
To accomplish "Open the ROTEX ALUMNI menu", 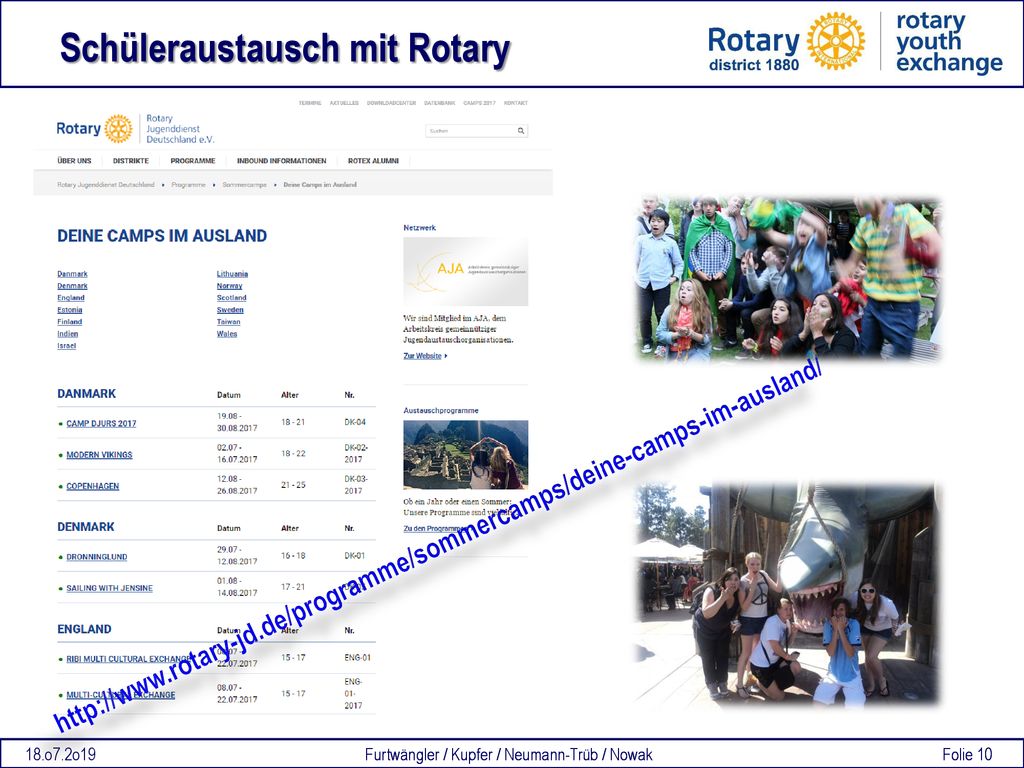I will [x=373, y=161].
